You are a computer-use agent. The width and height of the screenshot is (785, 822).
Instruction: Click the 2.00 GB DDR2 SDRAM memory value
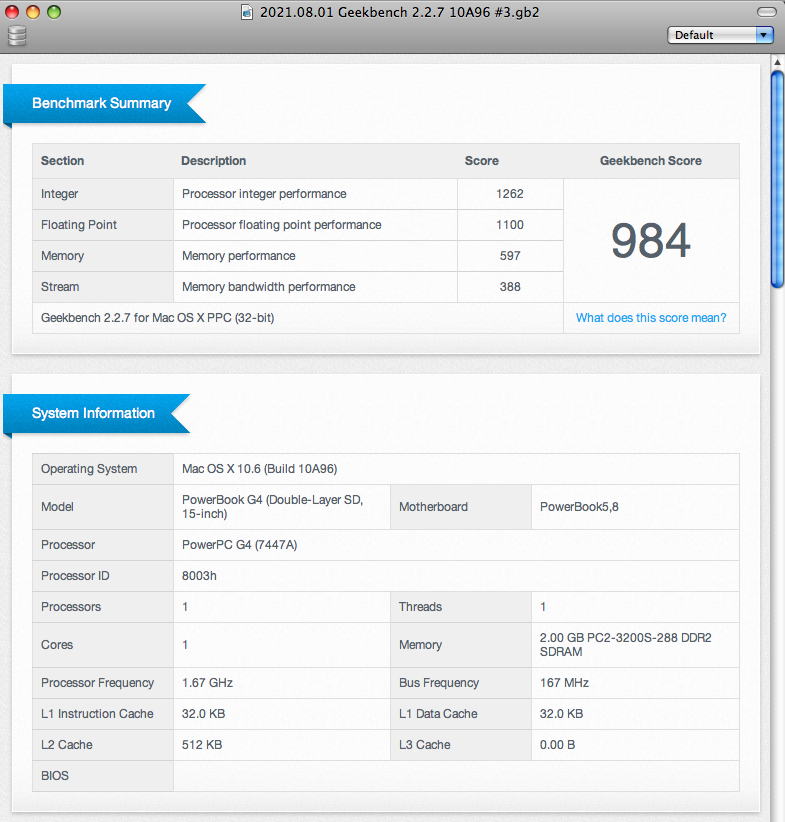tap(626, 644)
